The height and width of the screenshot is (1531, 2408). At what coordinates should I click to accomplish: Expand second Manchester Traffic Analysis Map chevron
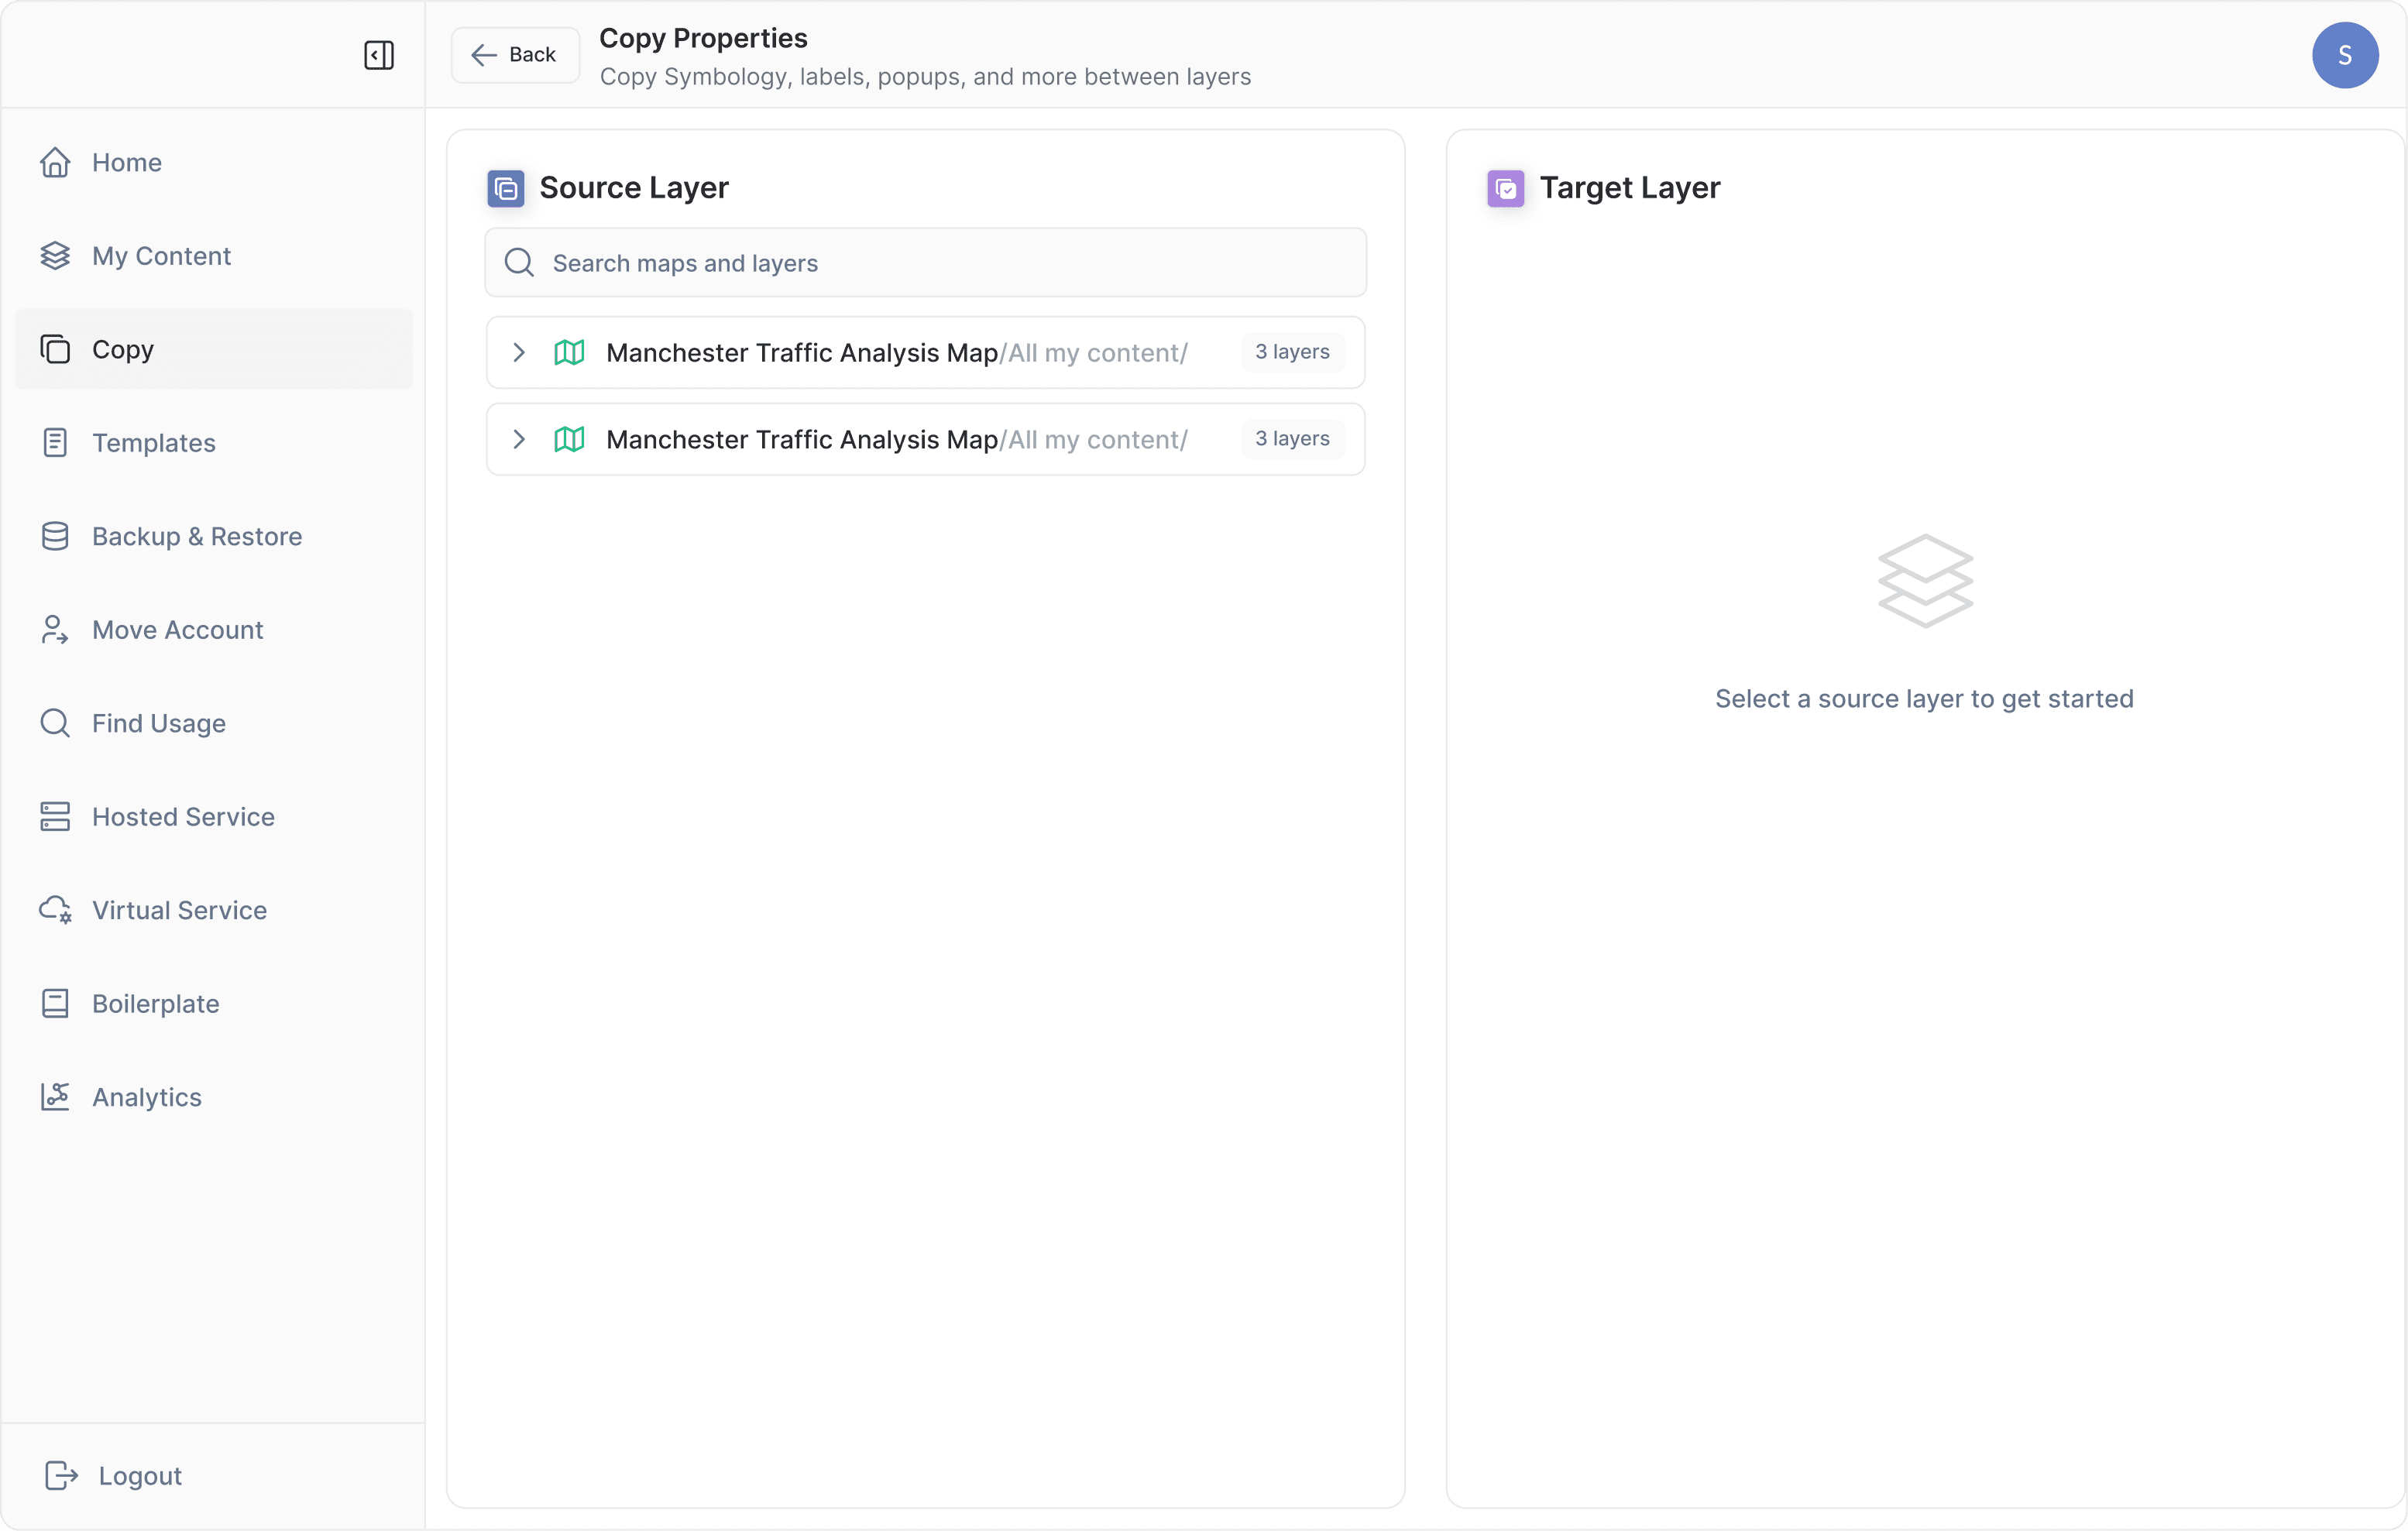(x=519, y=439)
